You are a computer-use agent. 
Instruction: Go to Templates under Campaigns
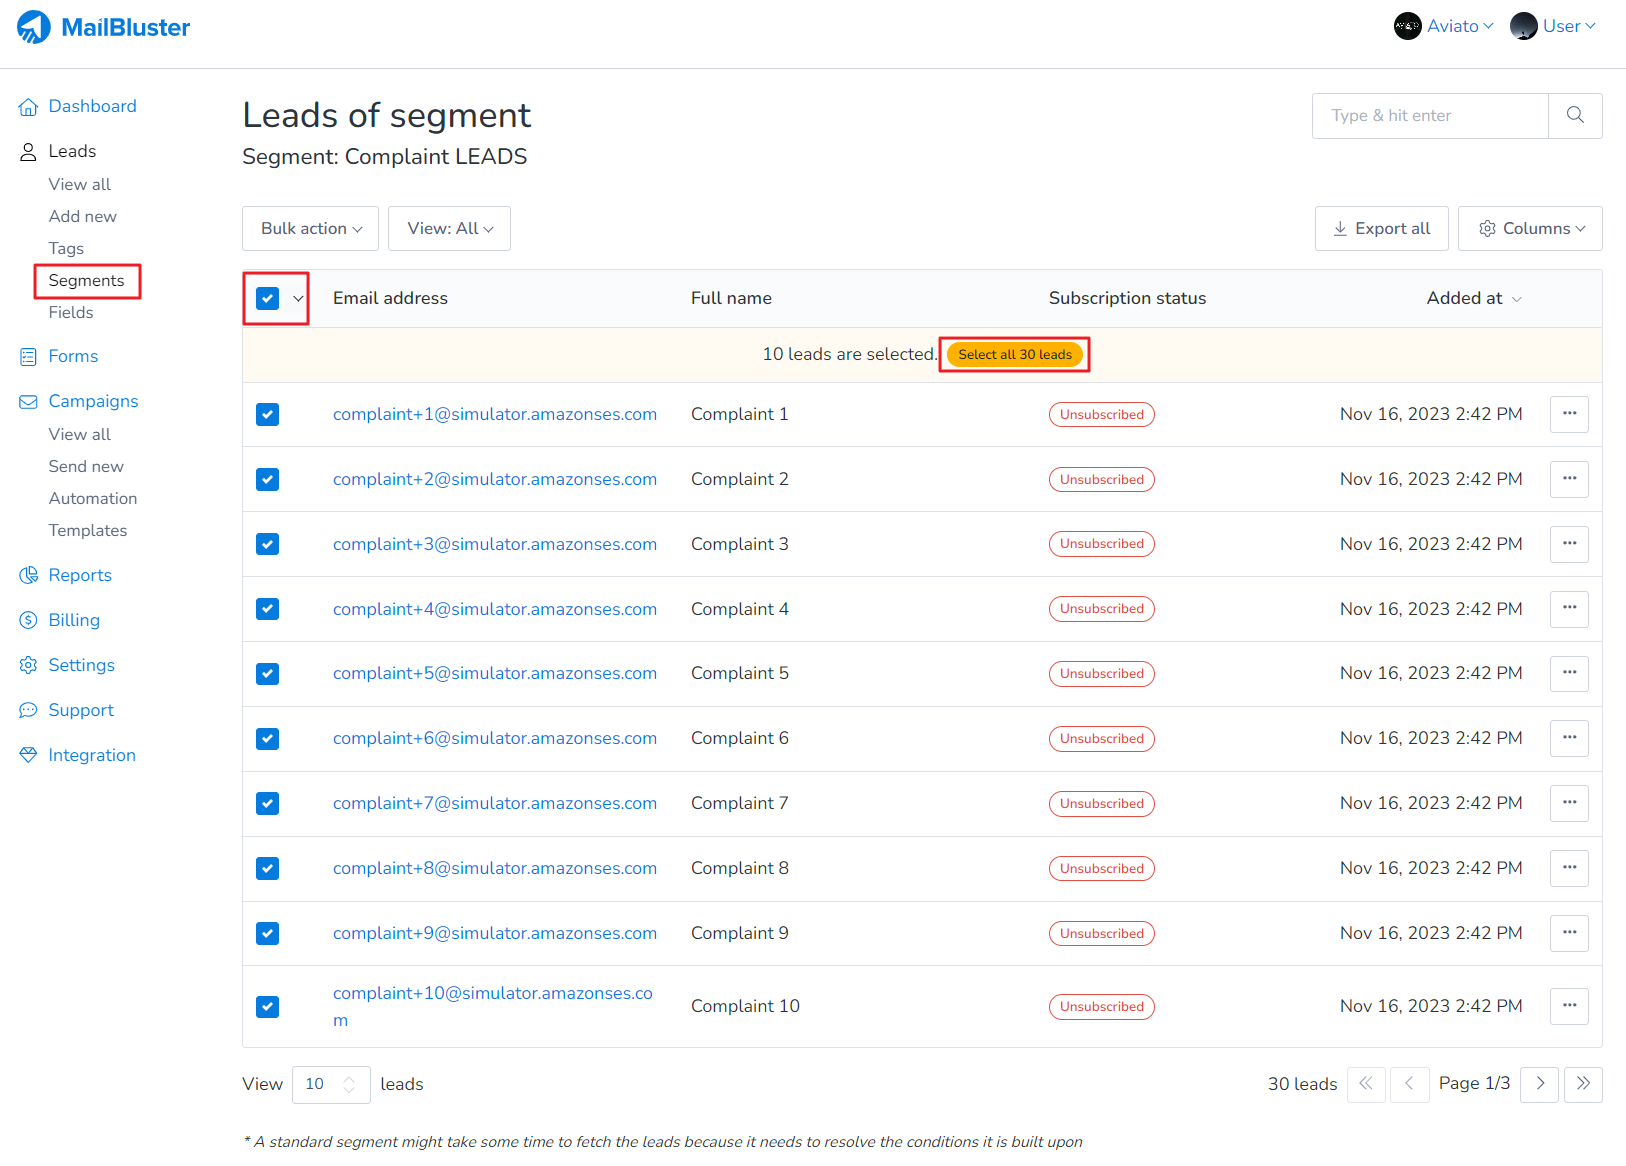coord(88,530)
